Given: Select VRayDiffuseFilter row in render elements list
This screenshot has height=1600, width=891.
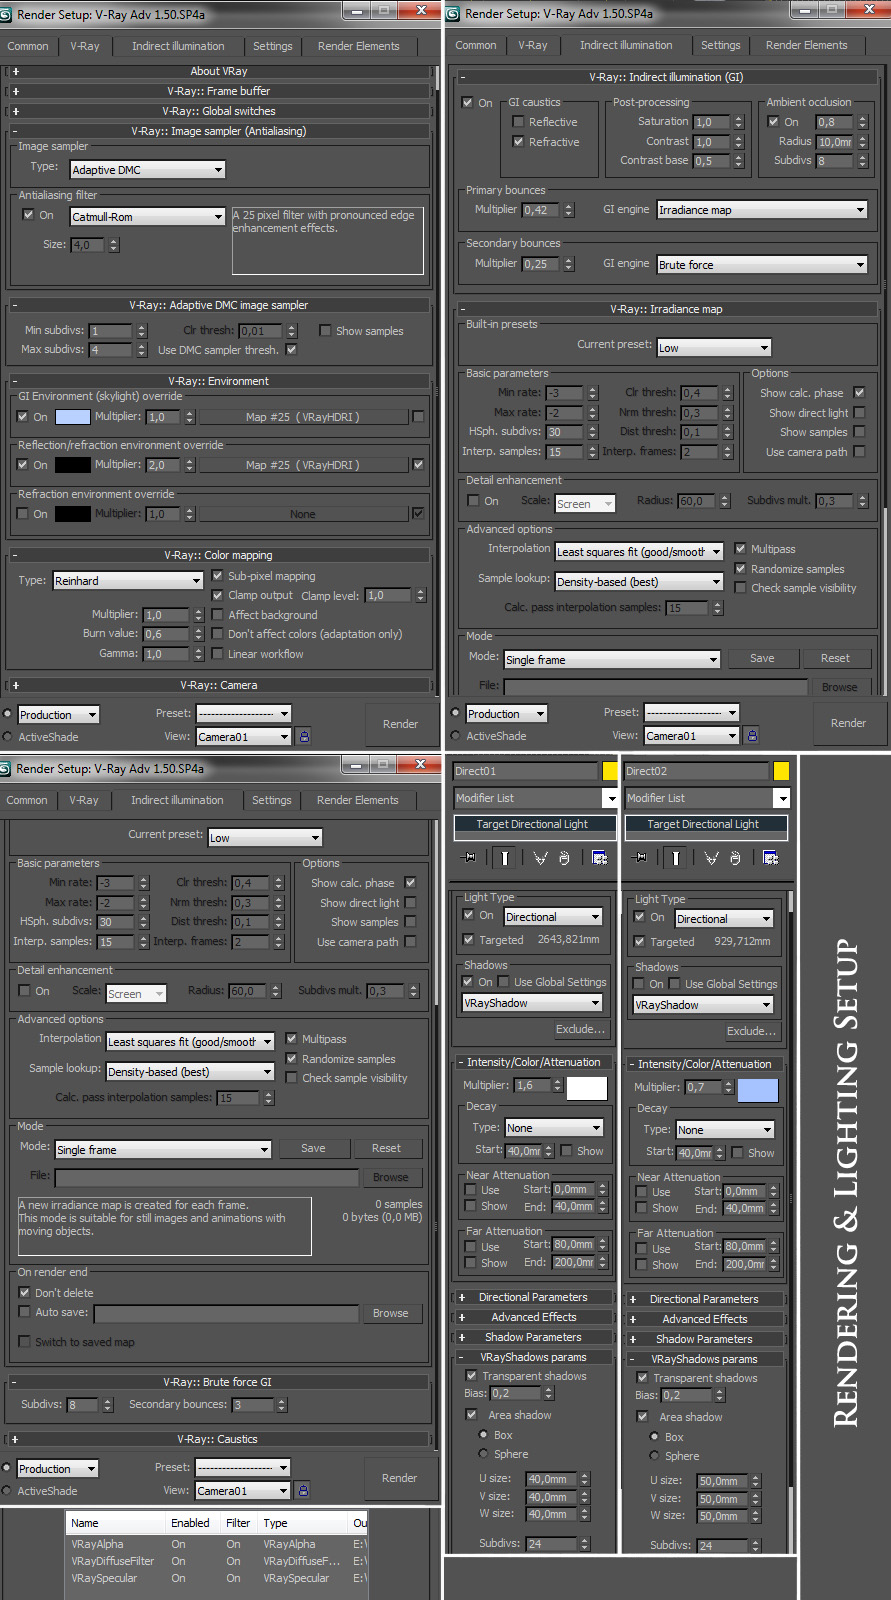Looking at the screenshot, I should [x=217, y=1561].
